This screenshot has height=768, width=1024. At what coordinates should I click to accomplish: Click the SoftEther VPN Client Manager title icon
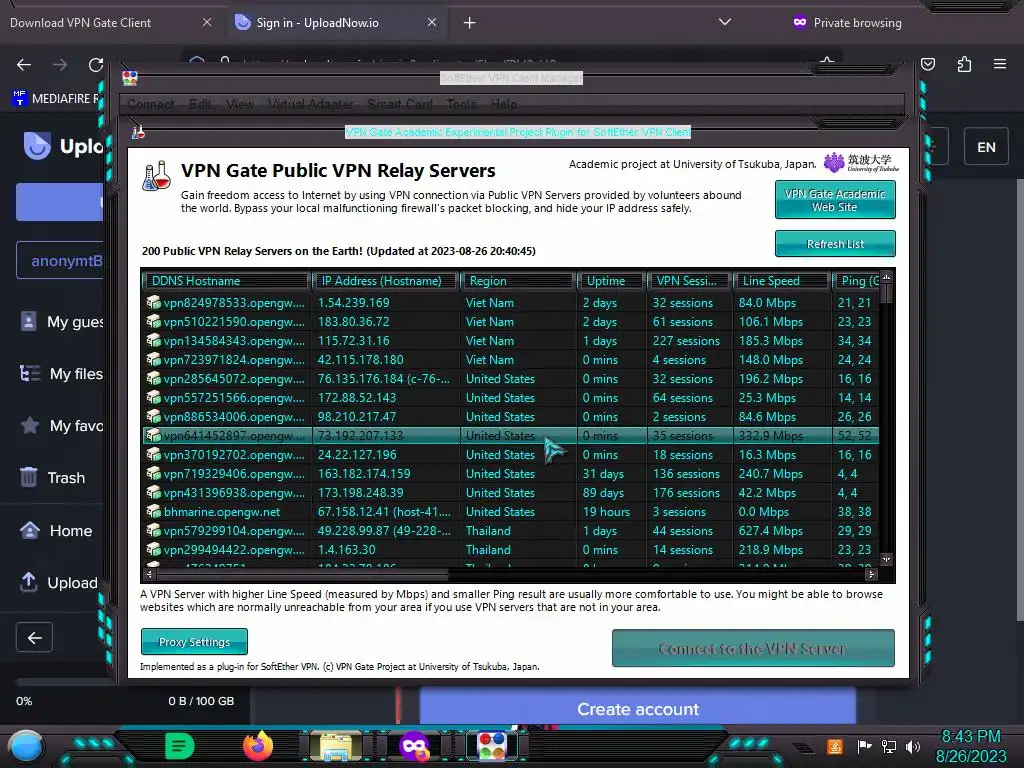[130, 78]
